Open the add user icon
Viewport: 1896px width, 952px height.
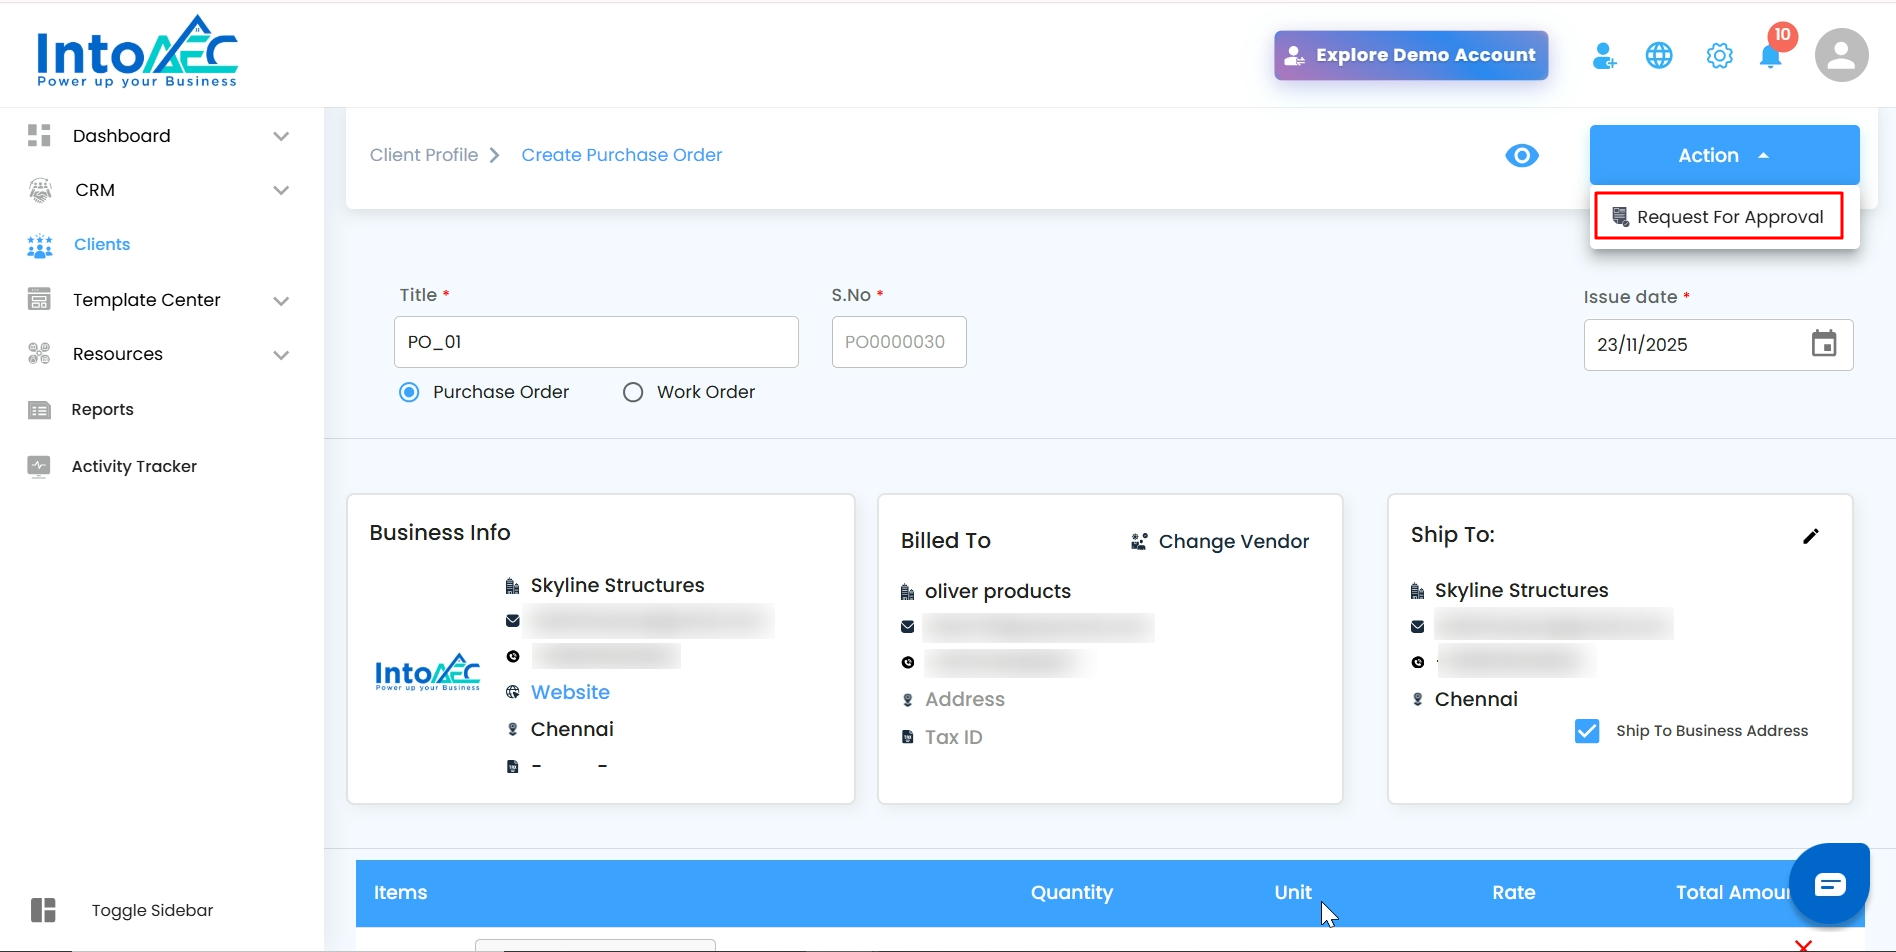coord(1604,56)
